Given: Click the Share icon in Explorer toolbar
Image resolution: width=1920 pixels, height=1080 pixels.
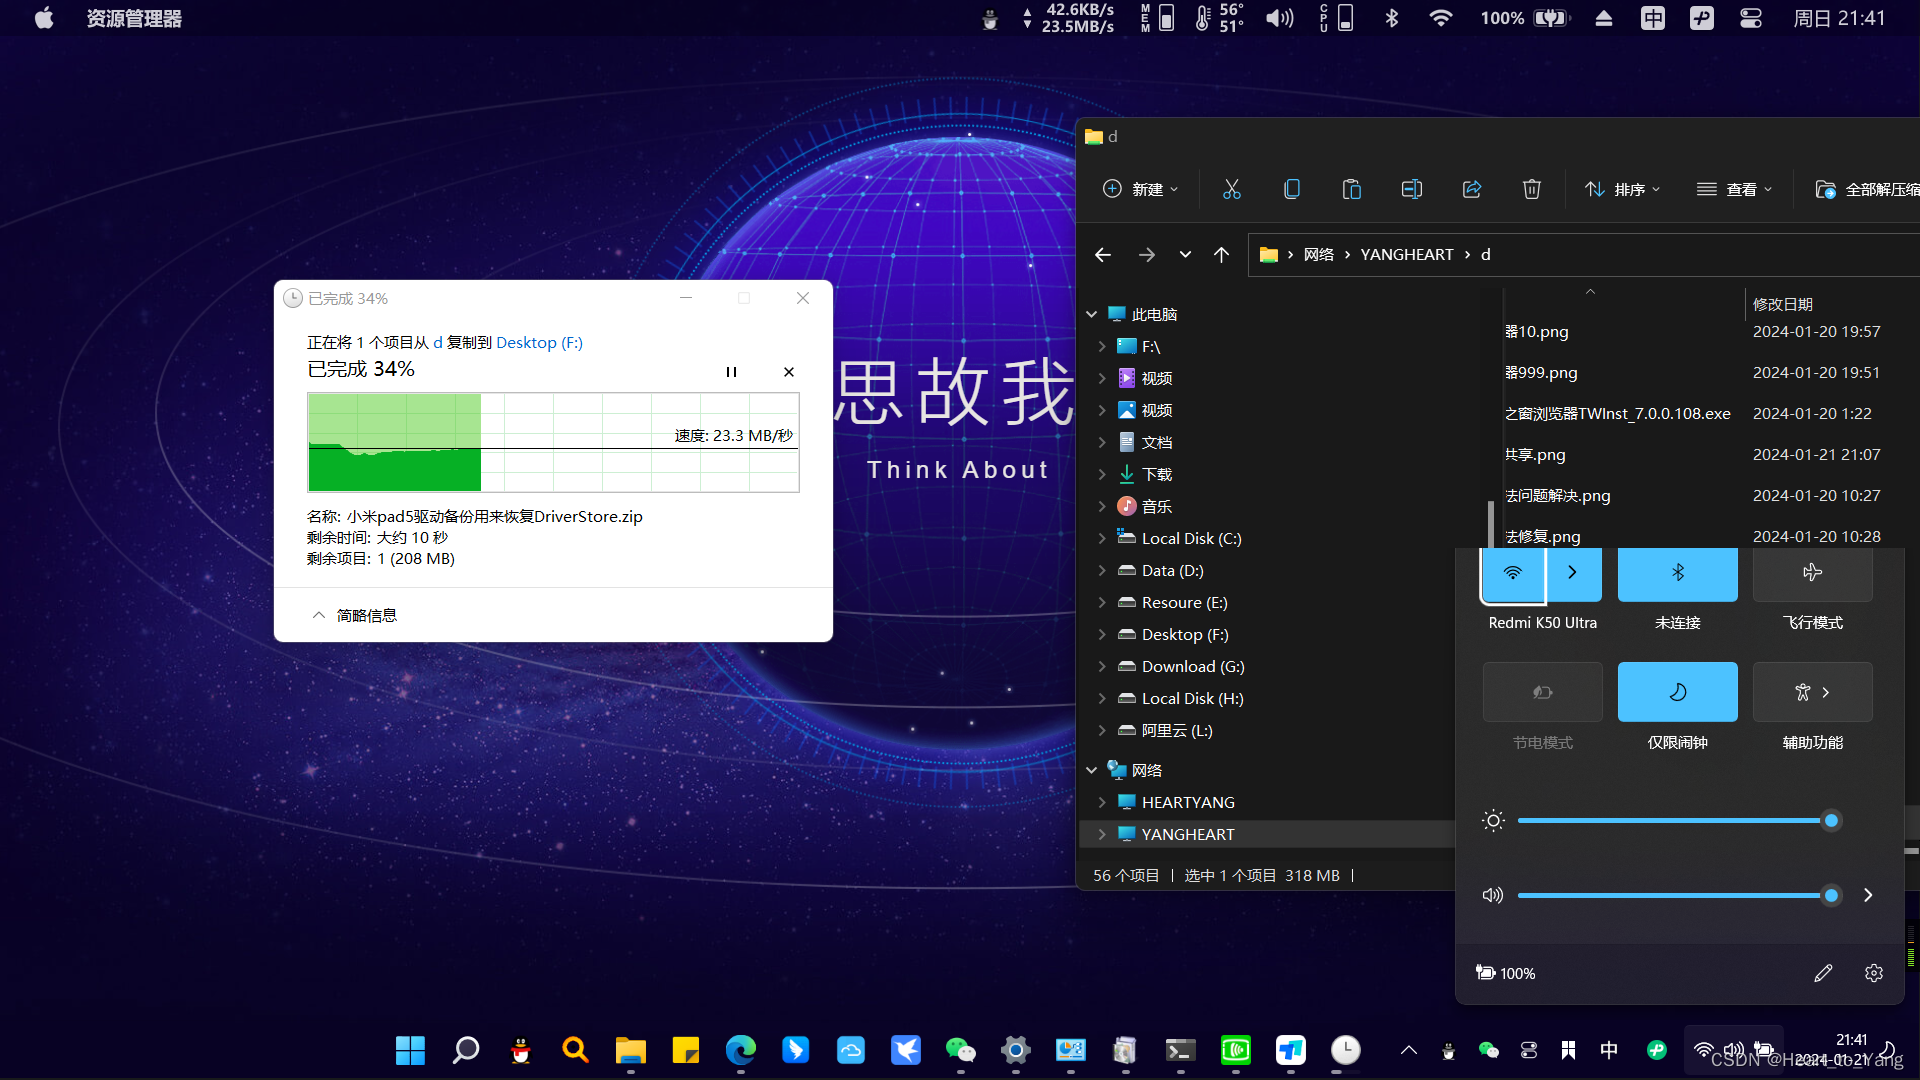Looking at the screenshot, I should click(x=1471, y=189).
